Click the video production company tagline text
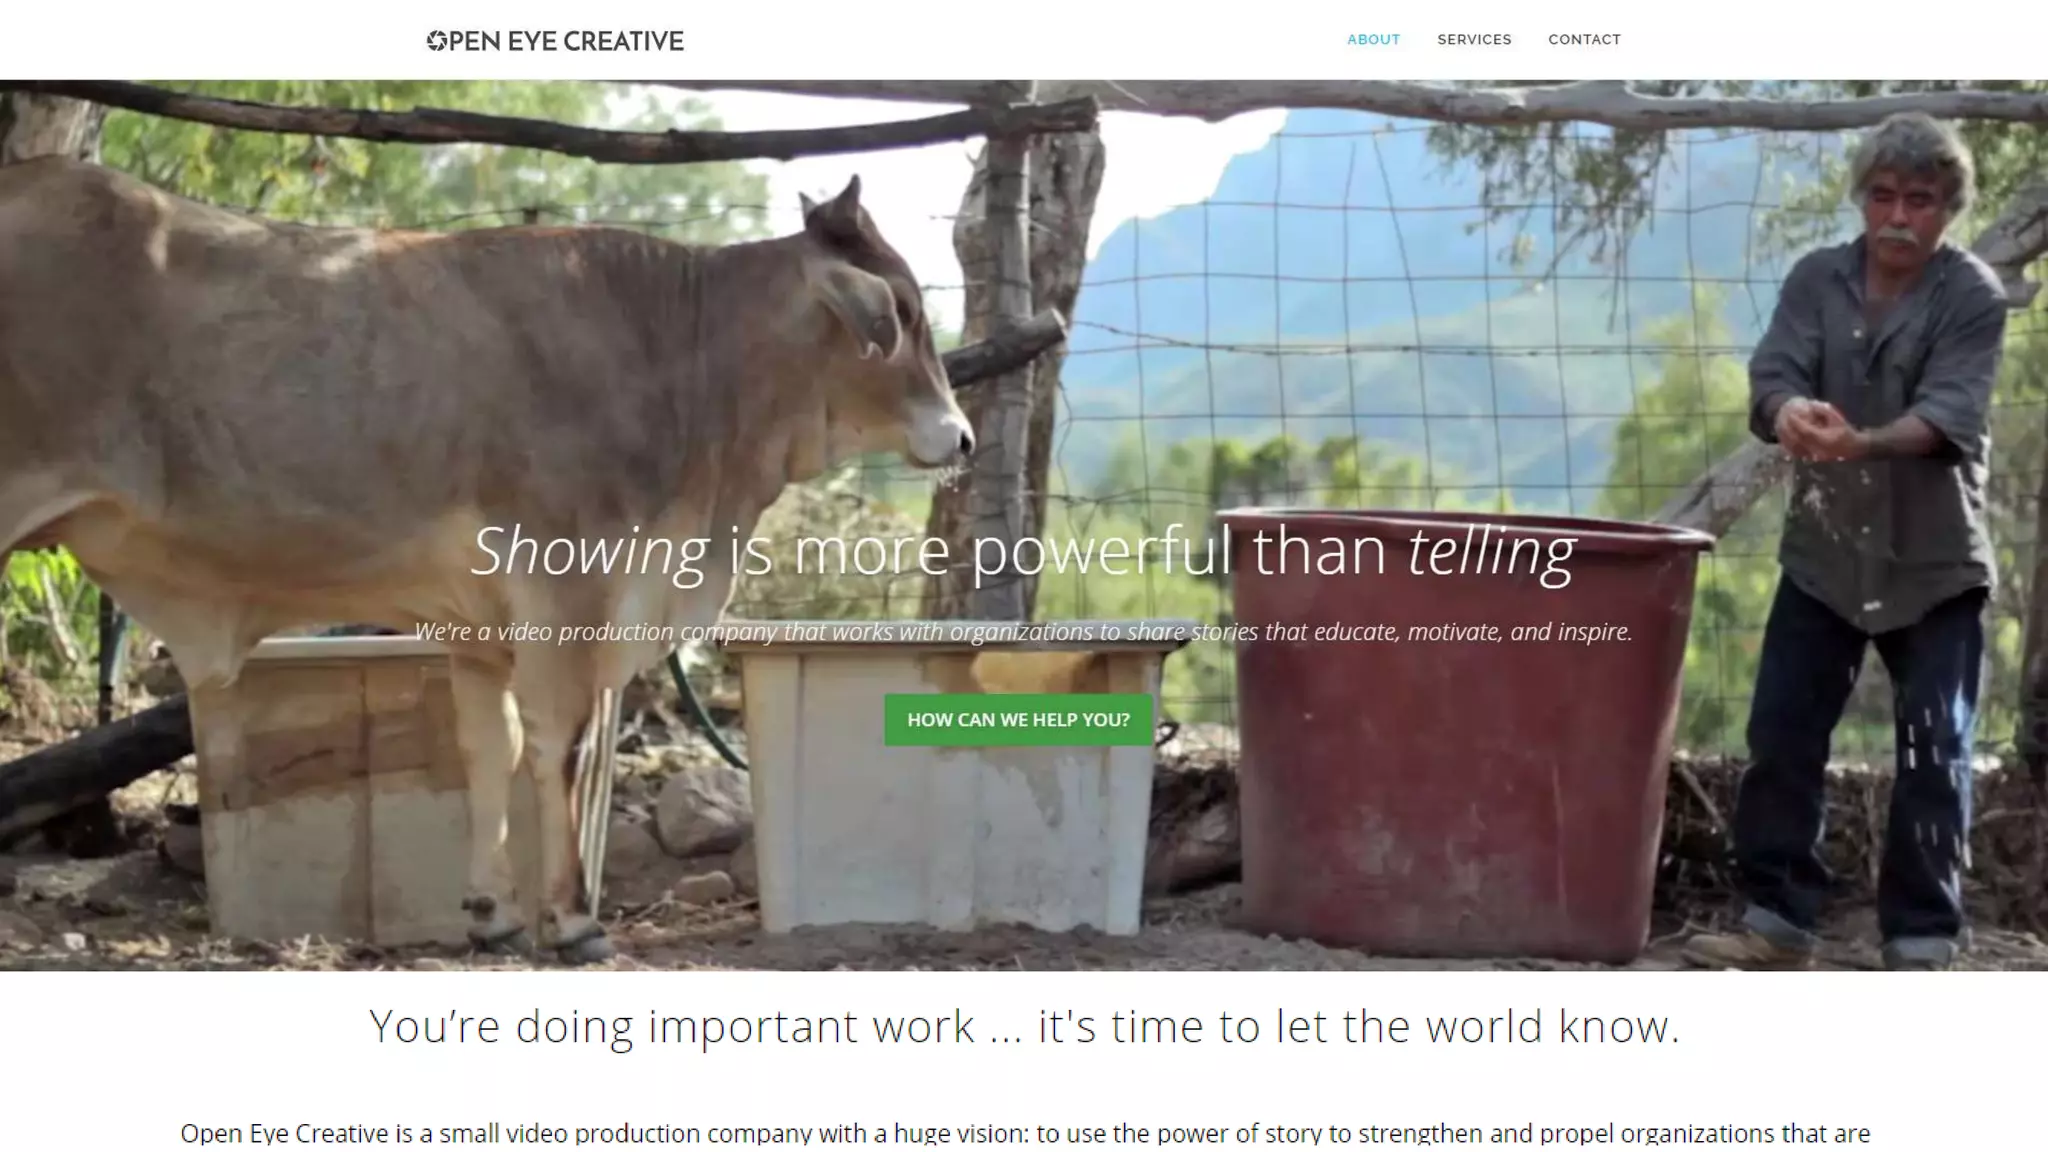Viewport: 2048px width, 1152px height. 1023,632
